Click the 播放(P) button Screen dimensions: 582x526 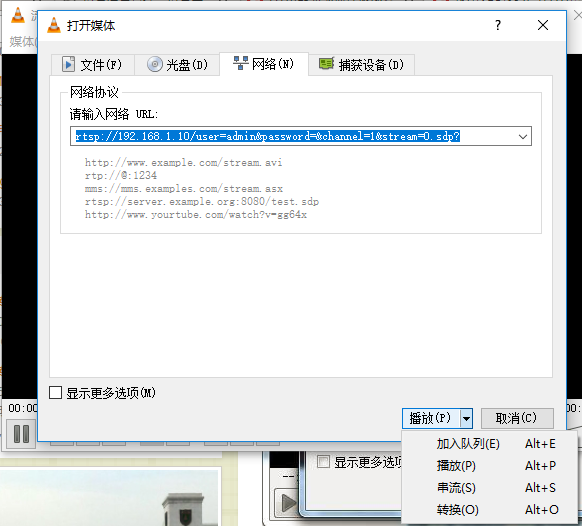coord(431,419)
